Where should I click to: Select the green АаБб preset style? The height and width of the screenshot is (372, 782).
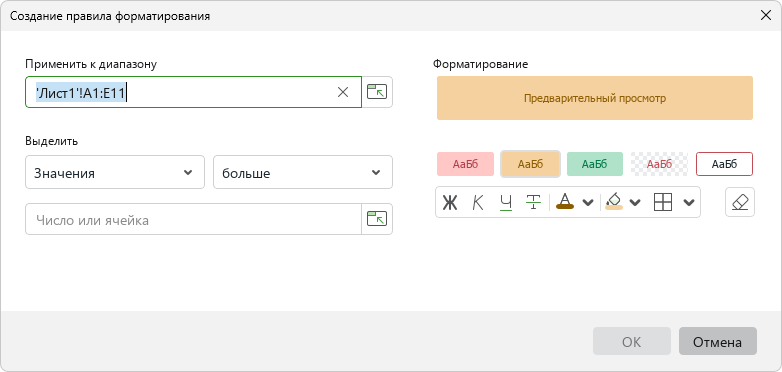[x=594, y=164]
